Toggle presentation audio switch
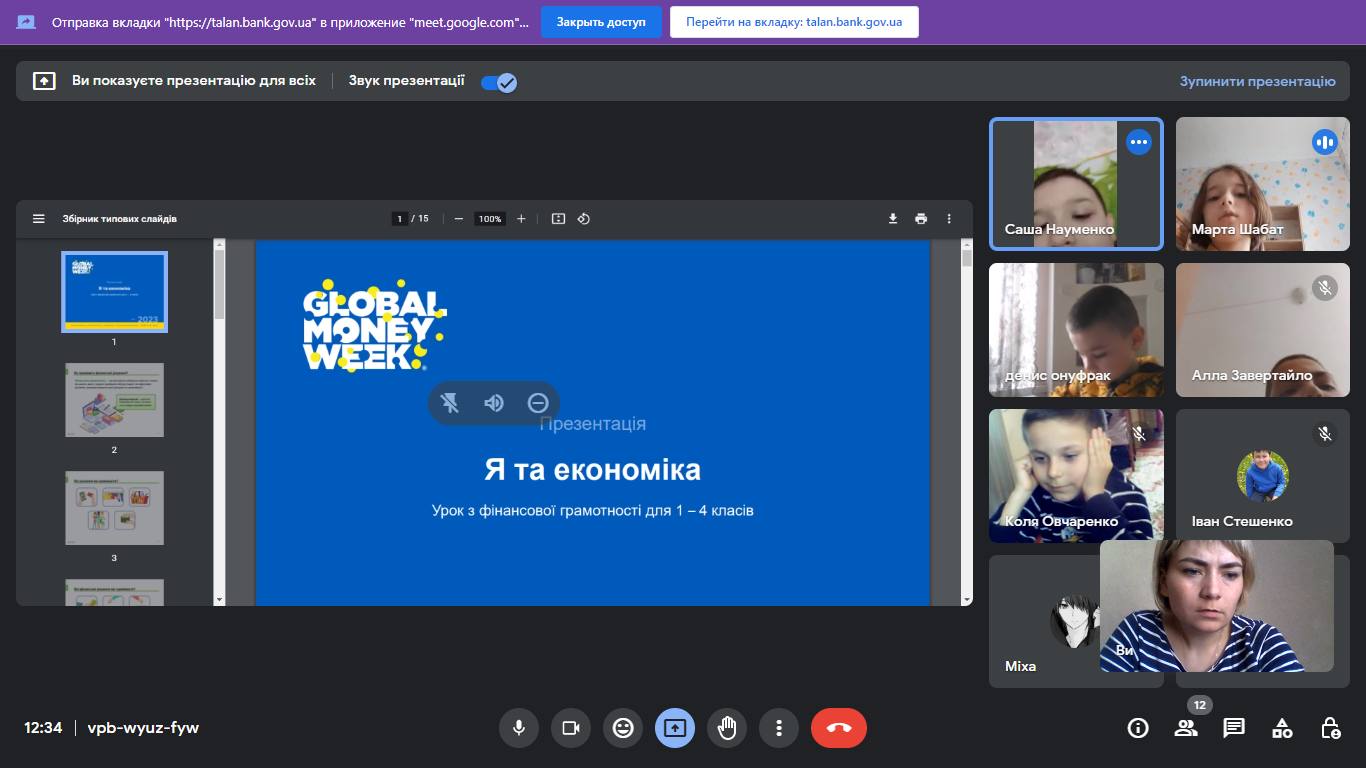 [x=499, y=82]
